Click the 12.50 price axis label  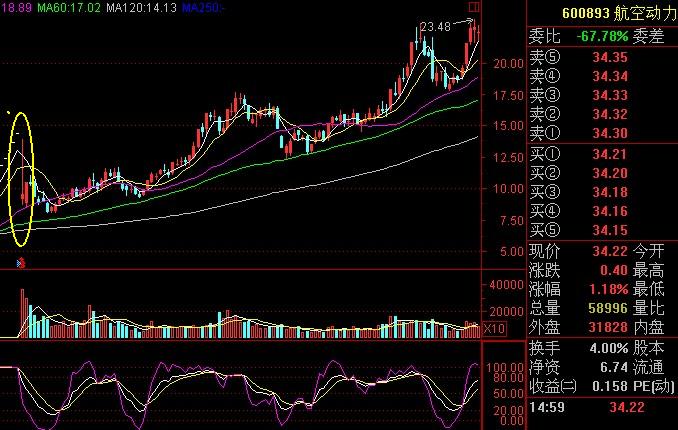point(508,157)
